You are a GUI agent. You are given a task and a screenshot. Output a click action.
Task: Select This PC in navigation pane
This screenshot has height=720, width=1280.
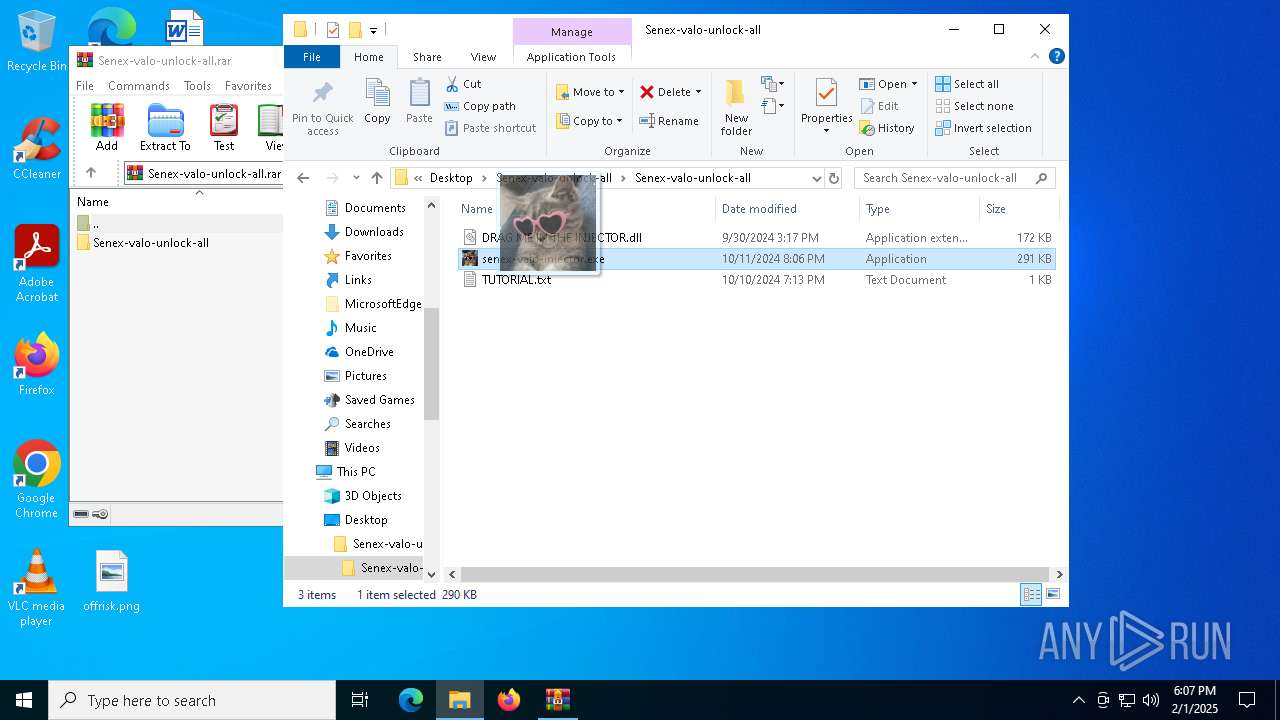point(356,472)
